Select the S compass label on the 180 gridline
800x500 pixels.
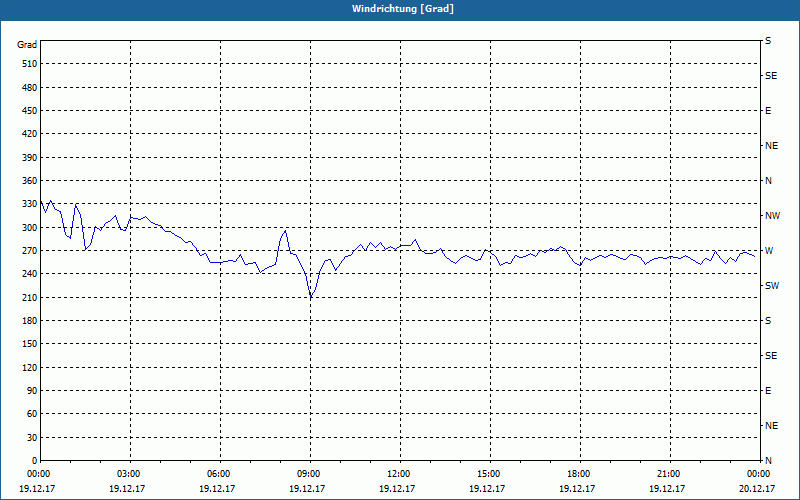(768, 321)
